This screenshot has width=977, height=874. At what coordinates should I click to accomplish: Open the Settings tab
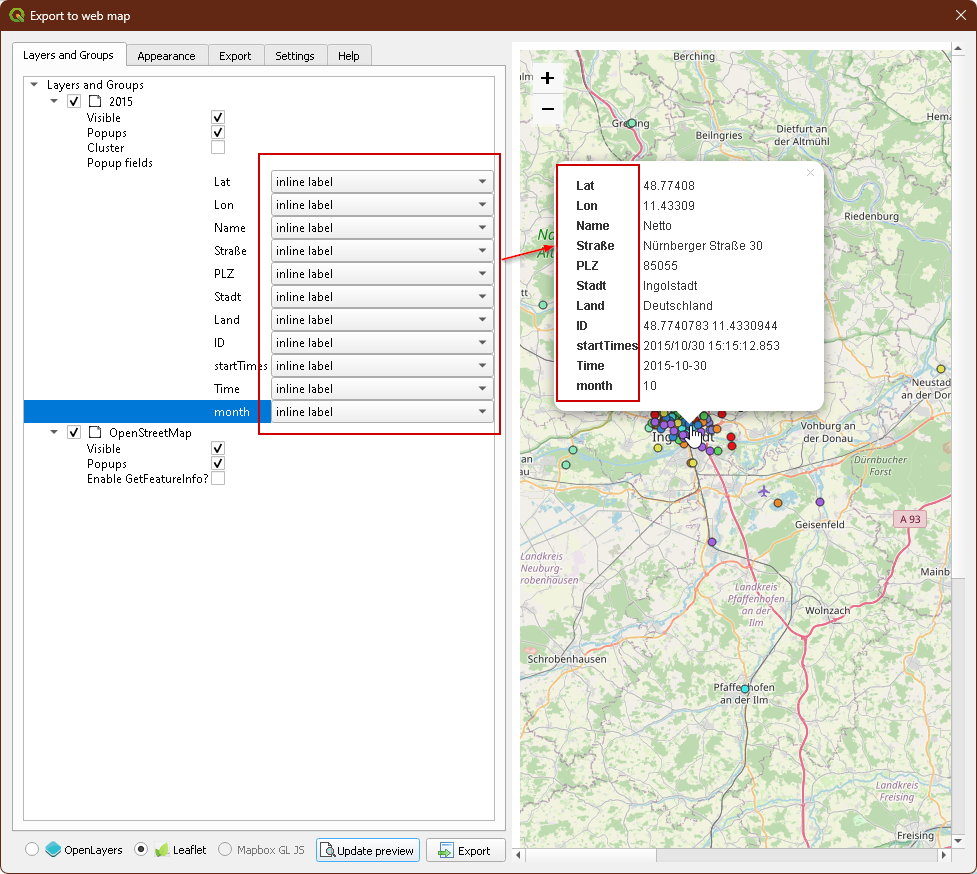tap(295, 56)
